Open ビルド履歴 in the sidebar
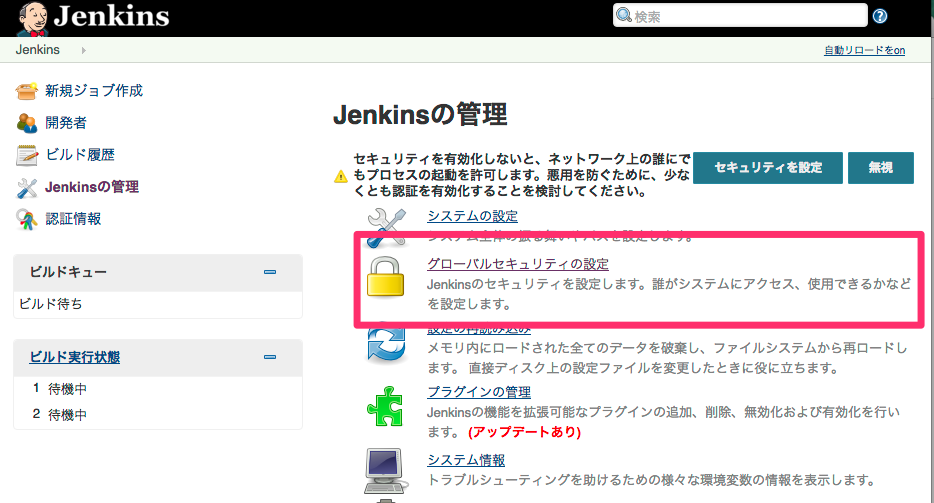Image resolution: width=934 pixels, height=503 pixels. tap(80, 155)
